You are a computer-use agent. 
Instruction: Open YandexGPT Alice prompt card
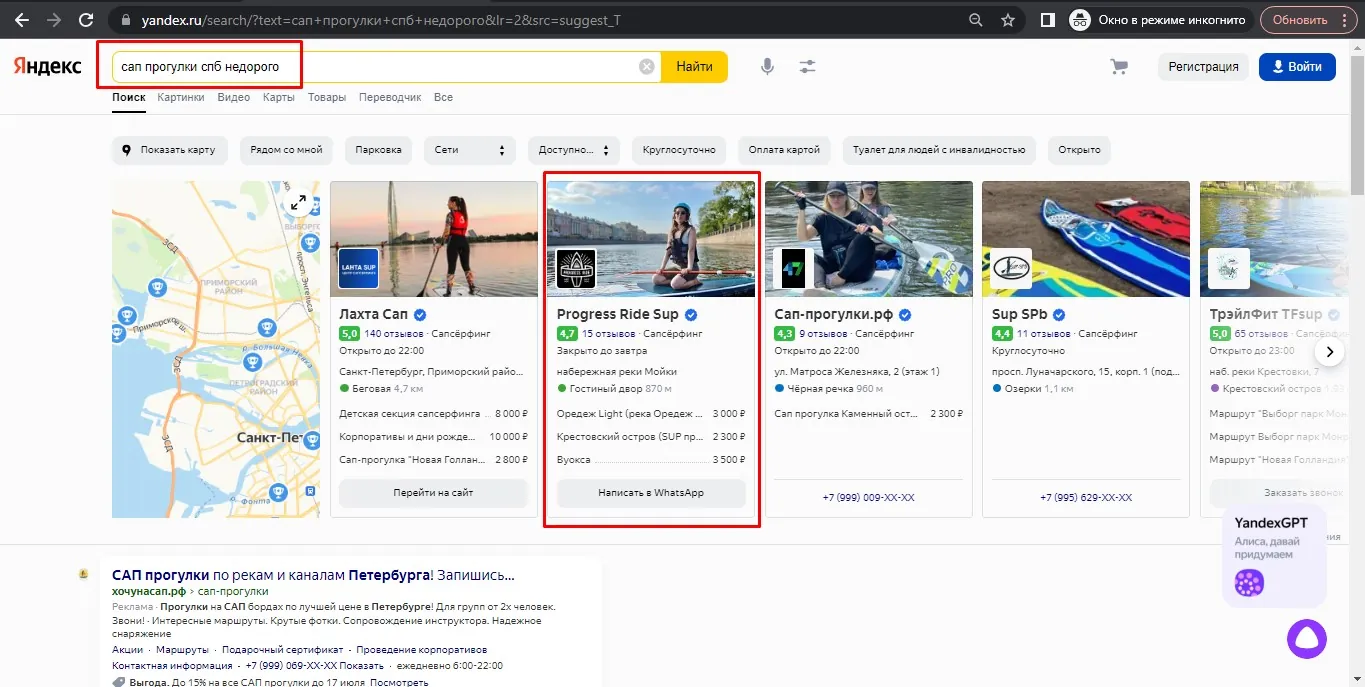click(1274, 556)
